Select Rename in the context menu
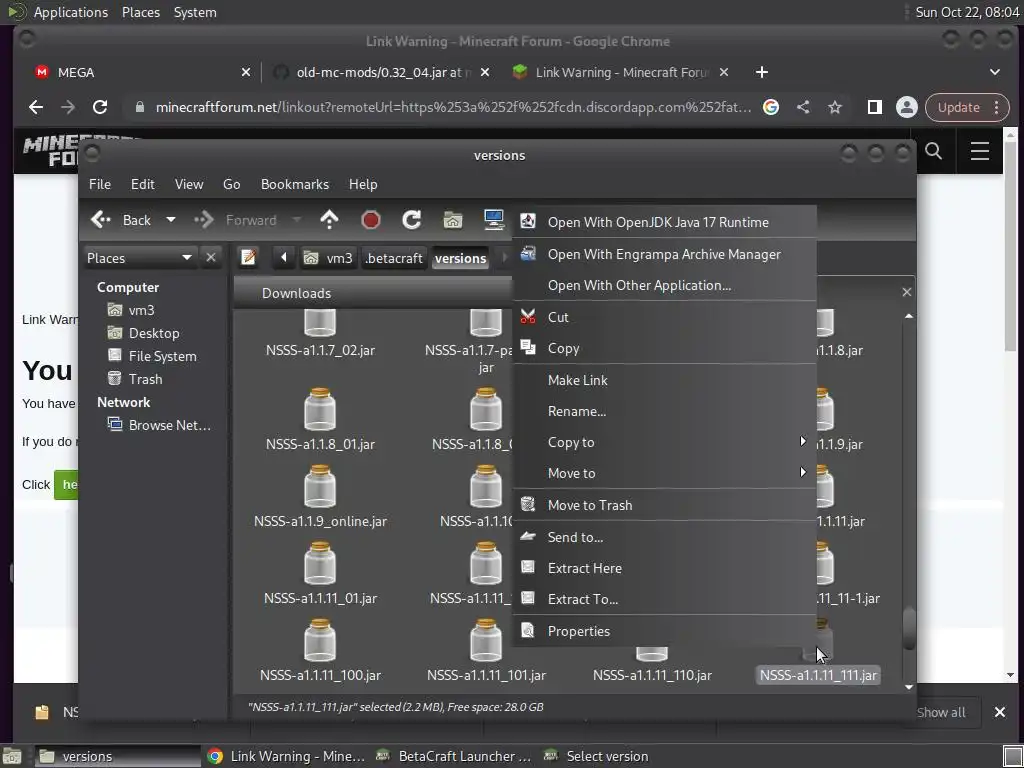This screenshot has height=768, width=1024. click(x=665, y=411)
